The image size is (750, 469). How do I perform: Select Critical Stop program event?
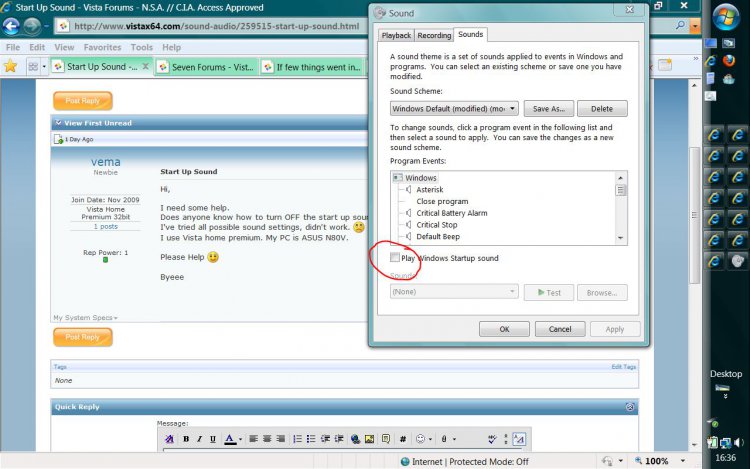coord(437,225)
